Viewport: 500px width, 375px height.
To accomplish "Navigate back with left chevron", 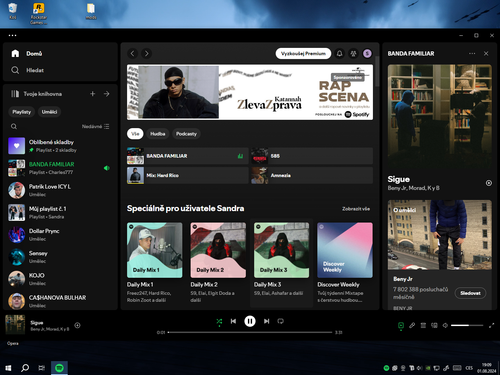I will tap(133, 54).
